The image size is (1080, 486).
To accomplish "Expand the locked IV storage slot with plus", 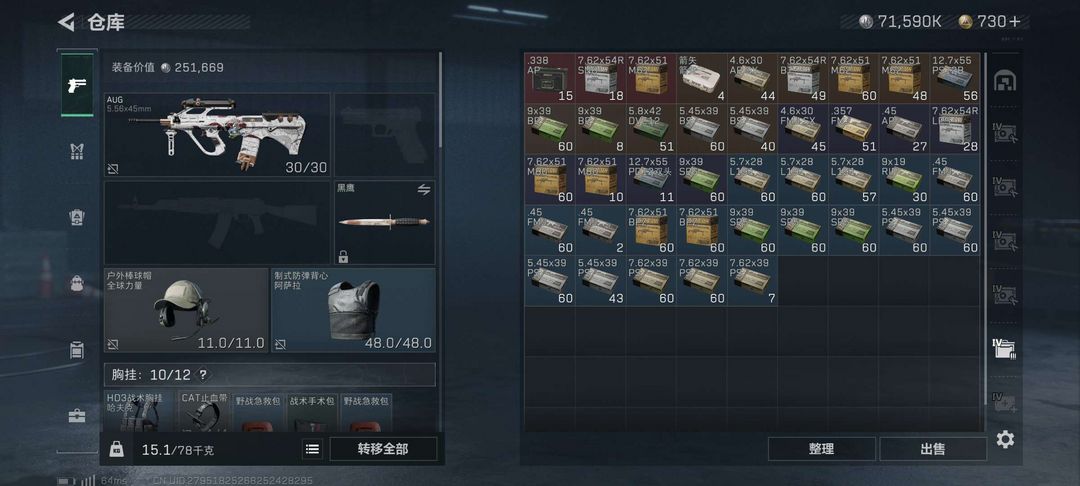I will click(1004, 401).
